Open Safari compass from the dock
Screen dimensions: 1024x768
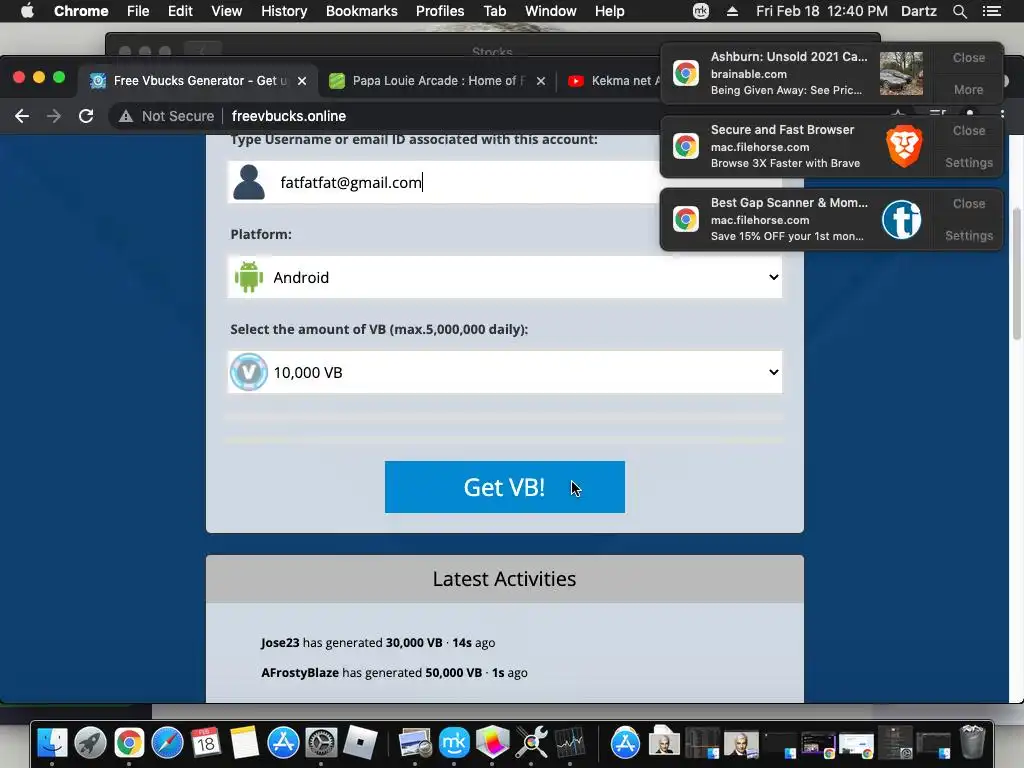tap(167, 743)
